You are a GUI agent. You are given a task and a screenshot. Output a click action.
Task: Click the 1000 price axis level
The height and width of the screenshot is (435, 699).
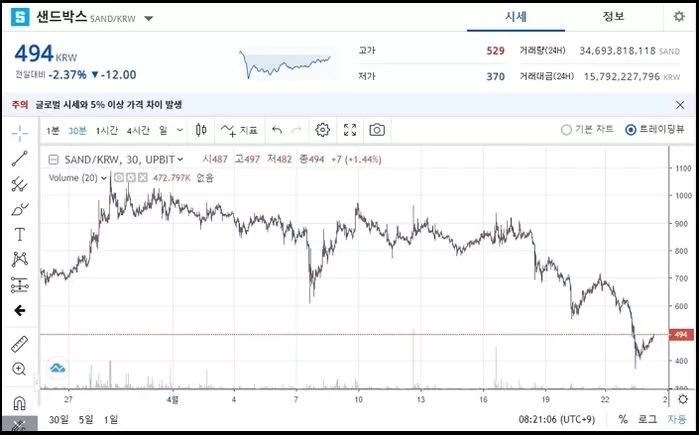coord(683,196)
